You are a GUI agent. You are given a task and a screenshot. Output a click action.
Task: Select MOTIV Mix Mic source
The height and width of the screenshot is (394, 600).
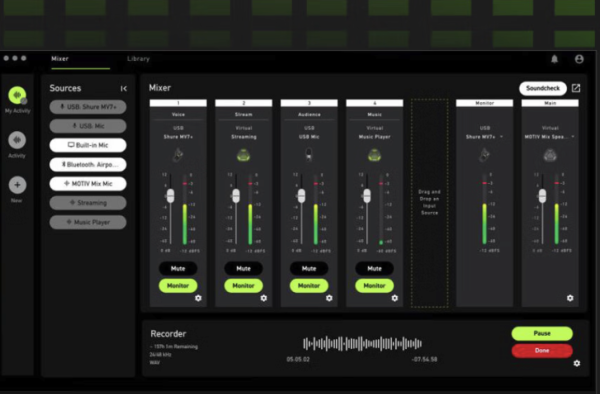(x=88, y=184)
